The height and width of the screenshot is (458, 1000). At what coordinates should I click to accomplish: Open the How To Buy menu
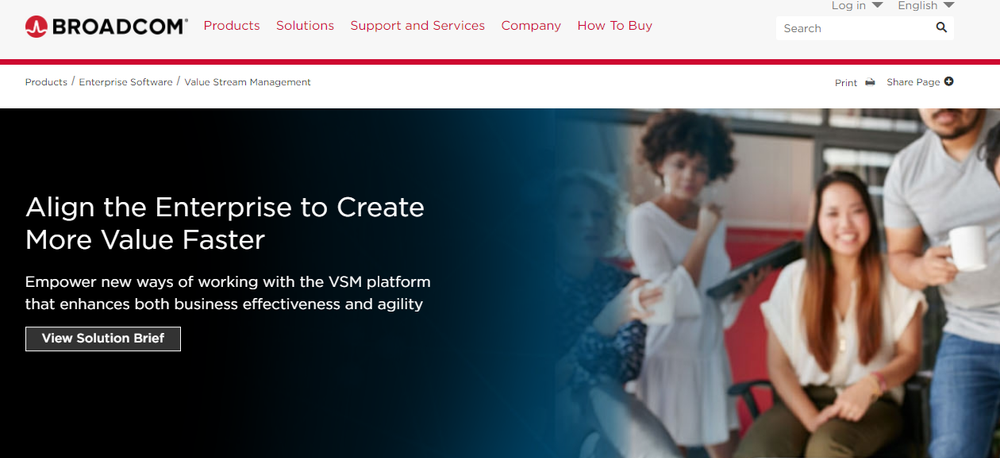[x=615, y=26]
